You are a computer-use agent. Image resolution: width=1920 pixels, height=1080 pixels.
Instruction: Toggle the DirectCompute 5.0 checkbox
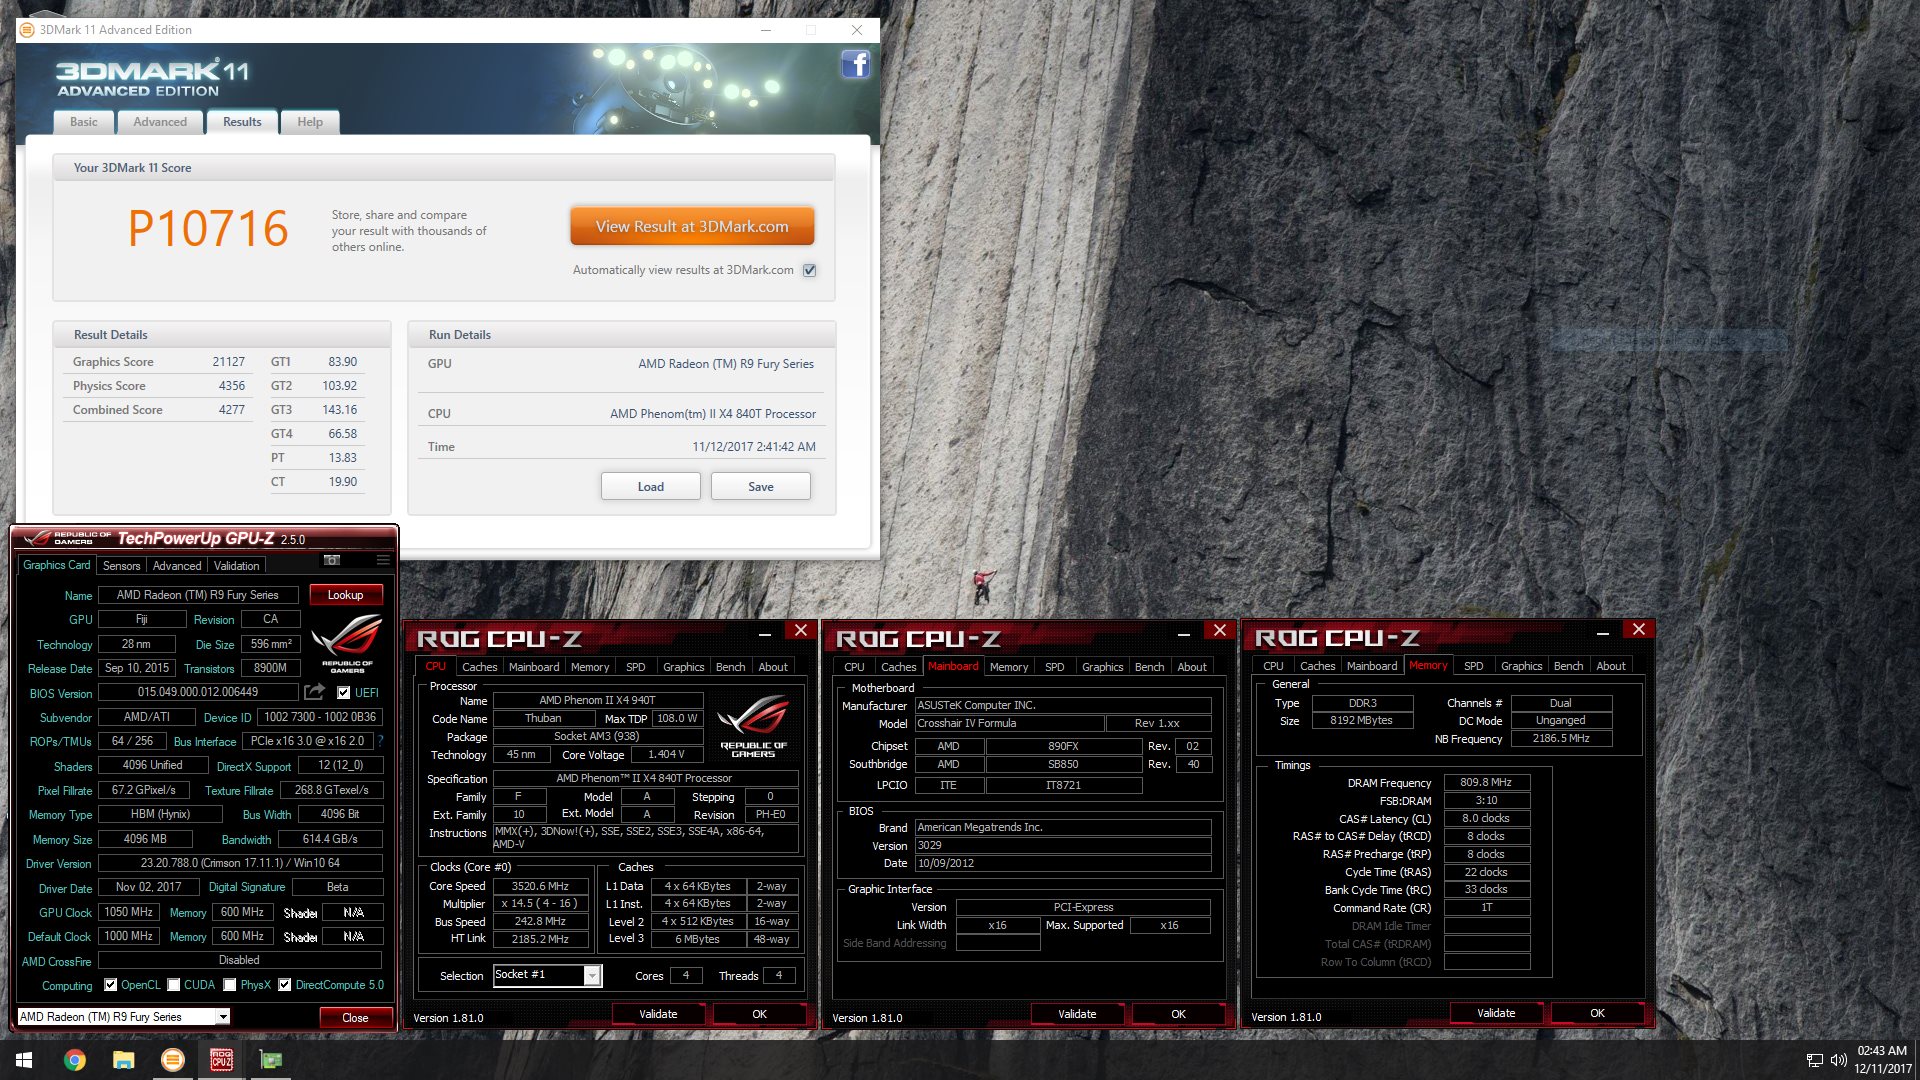(x=285, y=985)
